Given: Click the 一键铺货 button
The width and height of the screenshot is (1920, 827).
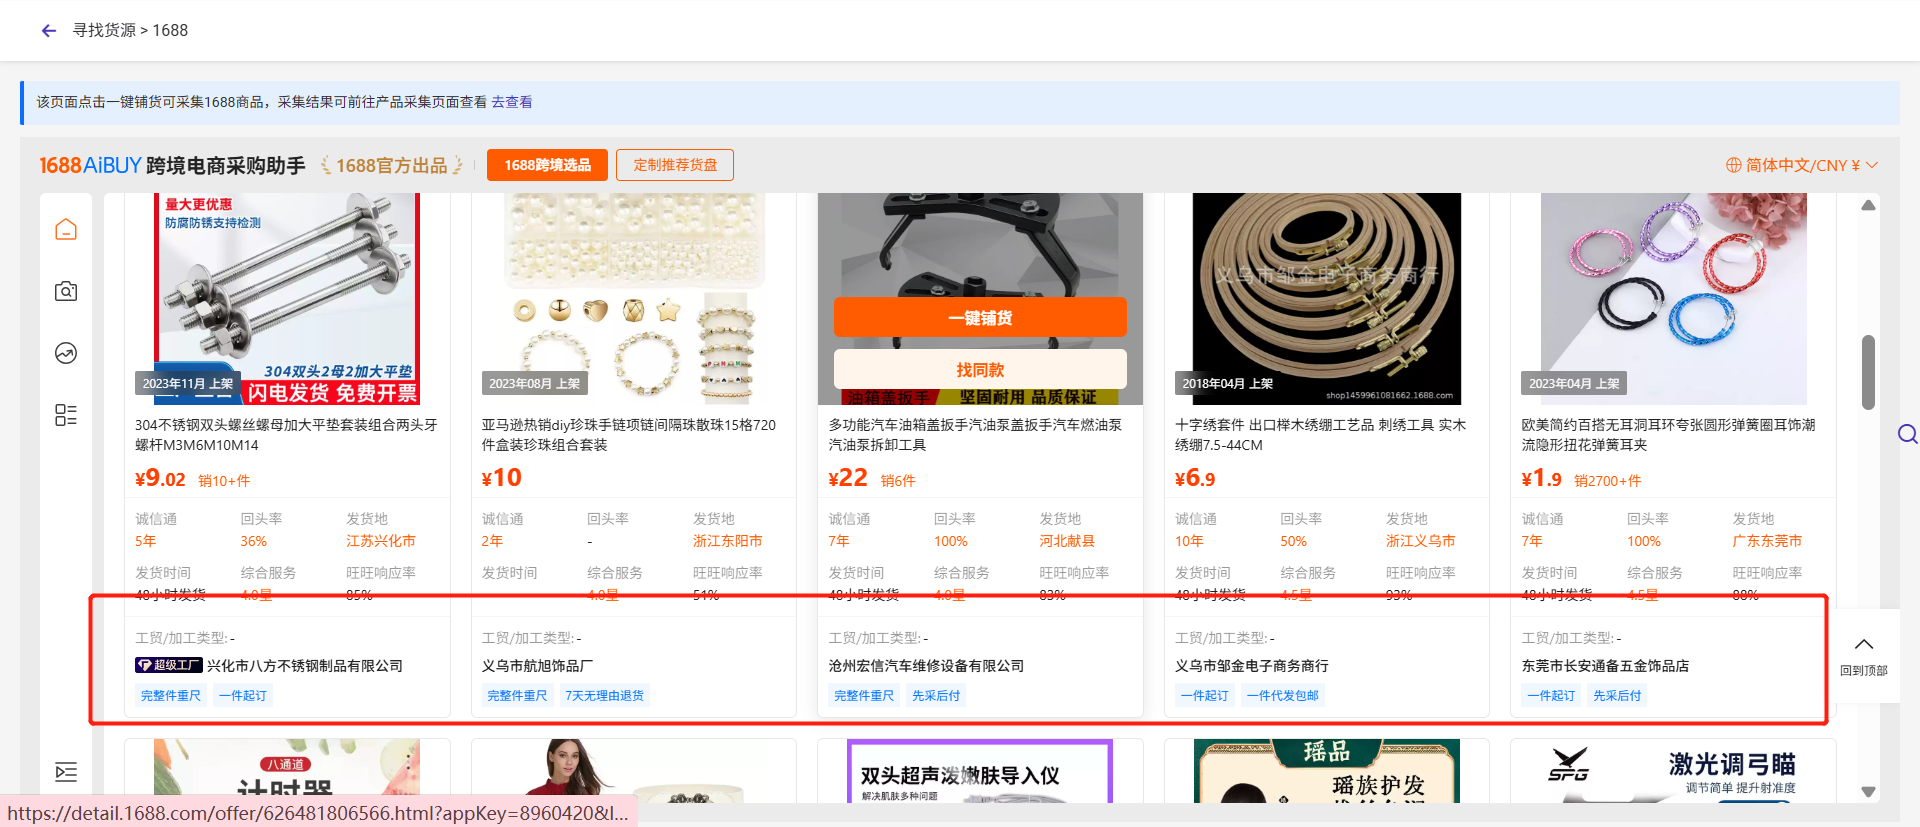Looking at the screenshot, I should coord(980,318).
